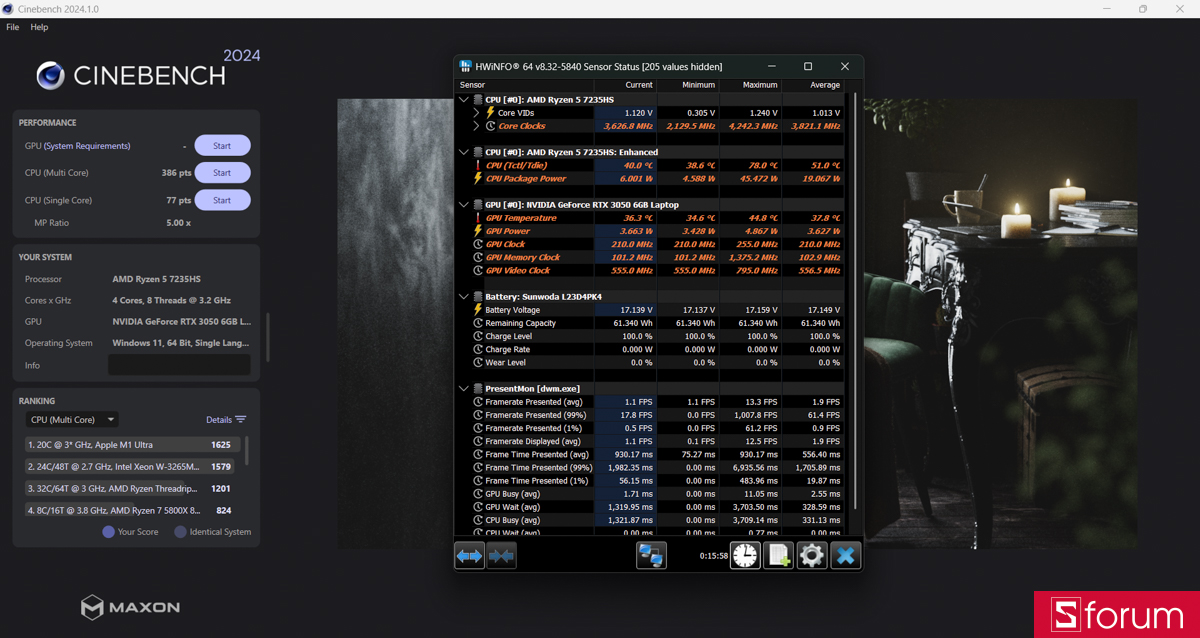Expand the Core VIDs sensor row
The height and width of the screenshot is (638, 1200).
477,113
